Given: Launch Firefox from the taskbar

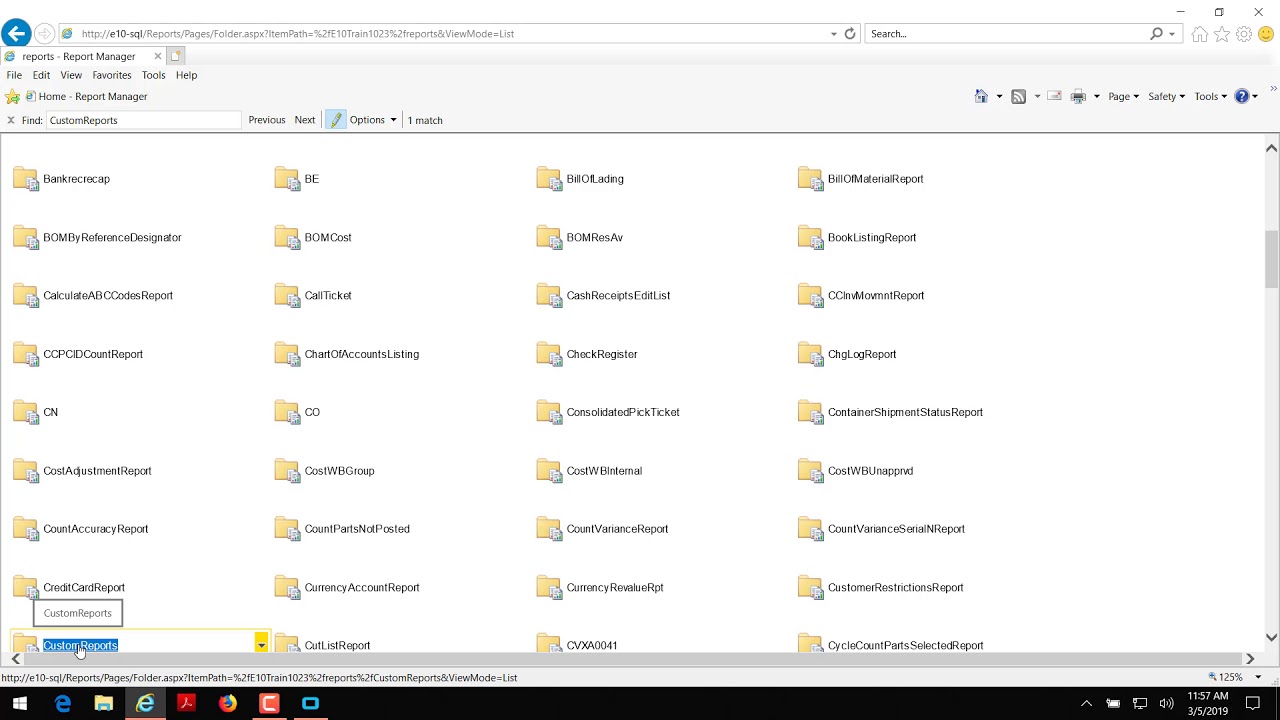Looking at the screenshot, I should click(x=228, y=703).
